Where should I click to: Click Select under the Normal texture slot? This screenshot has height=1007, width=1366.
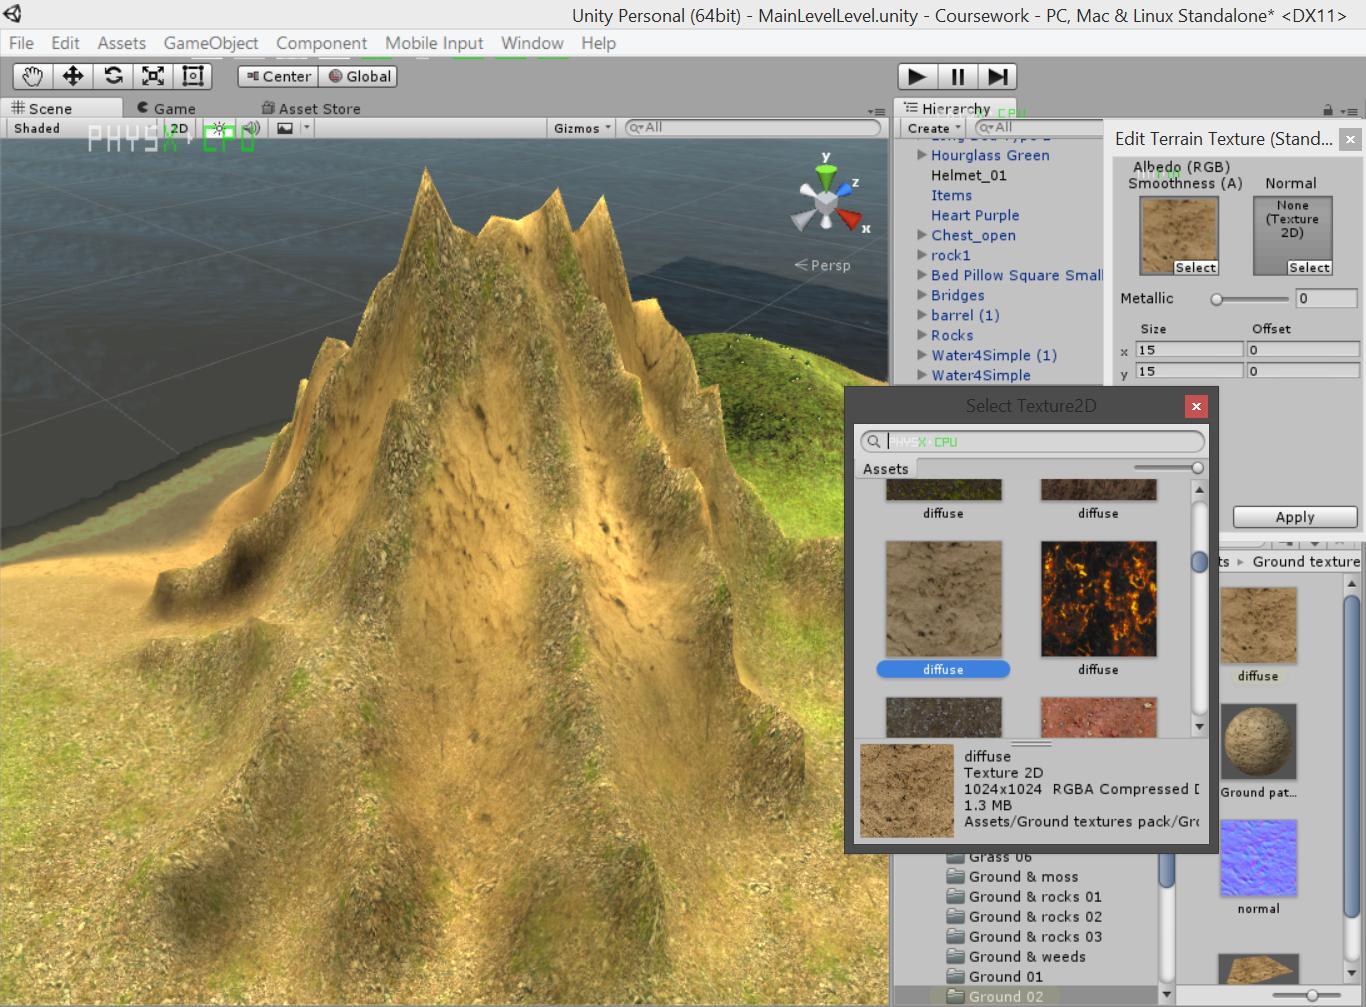point(1308,268)
